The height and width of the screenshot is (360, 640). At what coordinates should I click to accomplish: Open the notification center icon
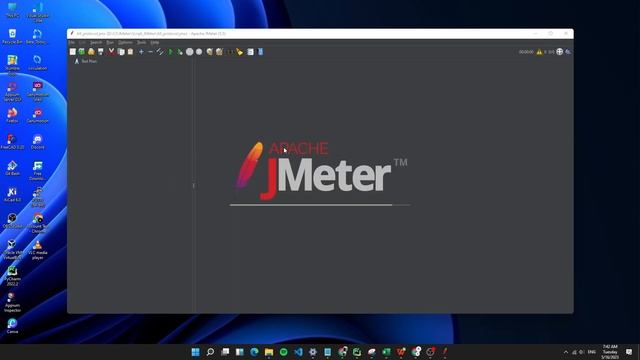click(x=629, y=352)
